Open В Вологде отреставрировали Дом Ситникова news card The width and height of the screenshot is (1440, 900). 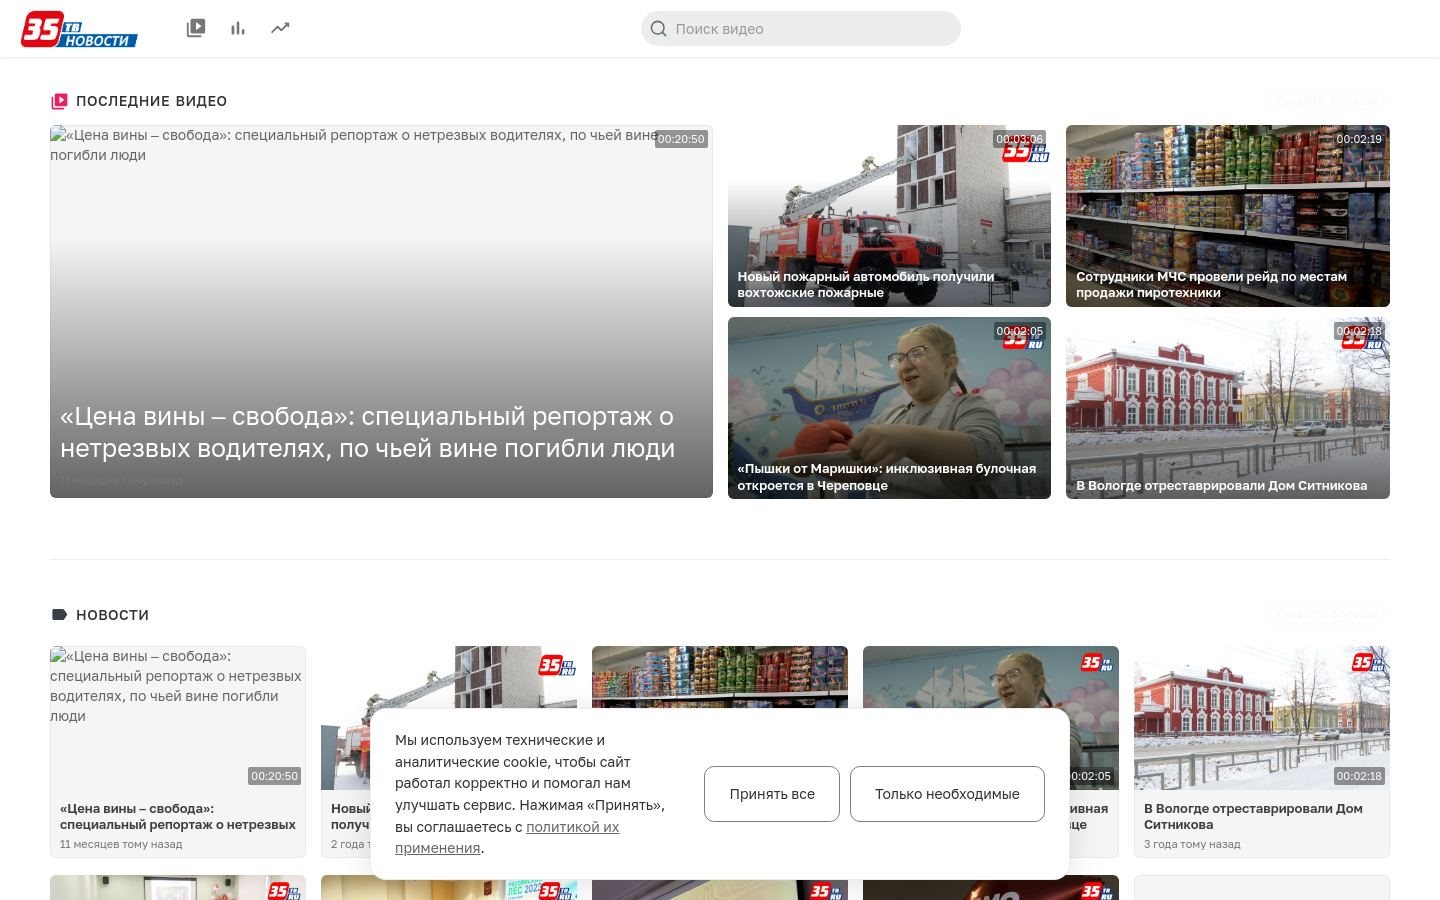(x=1262, y=751)
